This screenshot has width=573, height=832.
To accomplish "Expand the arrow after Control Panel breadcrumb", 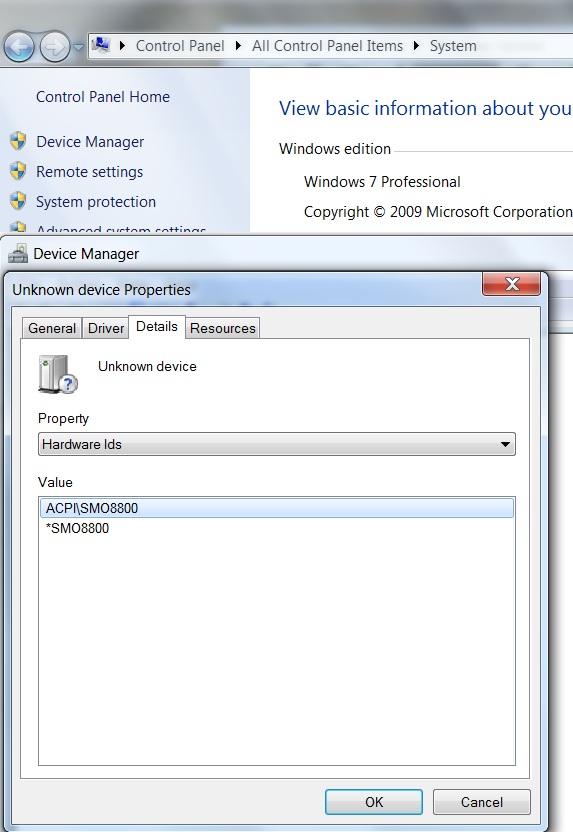I will coord(238,46).
